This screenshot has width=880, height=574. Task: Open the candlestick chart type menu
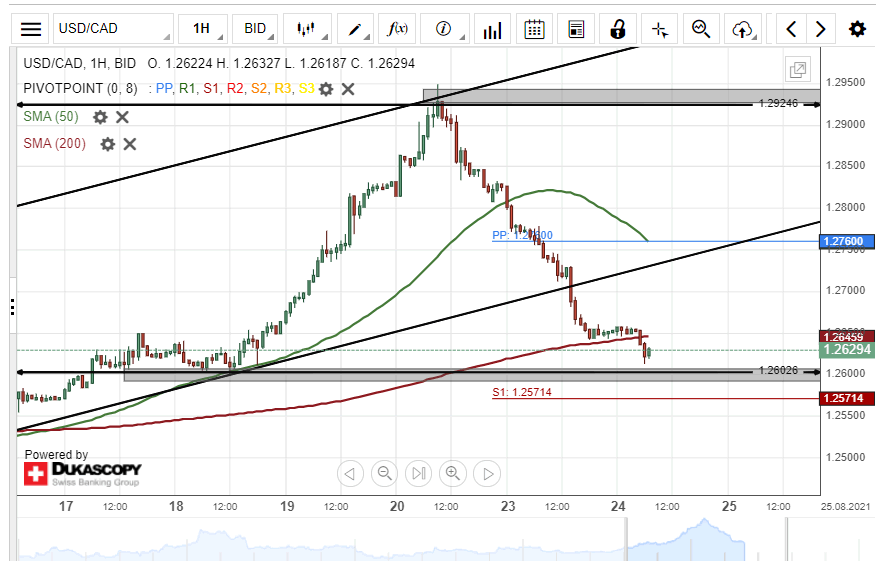(307, 29)
